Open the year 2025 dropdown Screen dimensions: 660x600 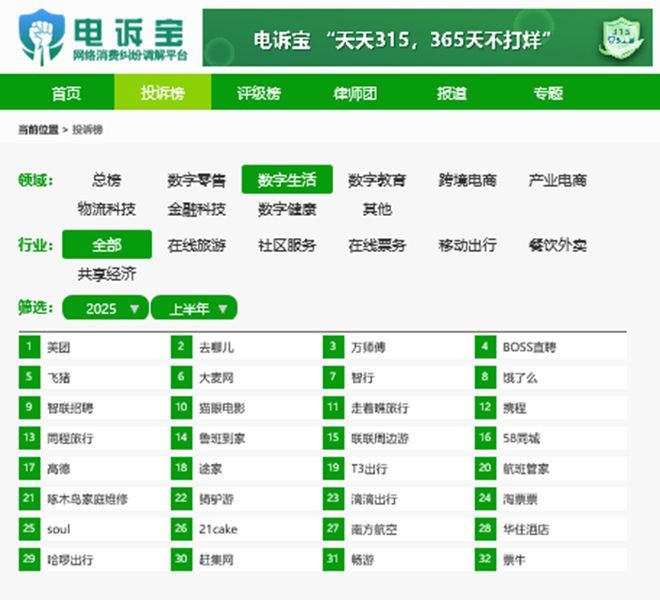(x=105, y=308)
